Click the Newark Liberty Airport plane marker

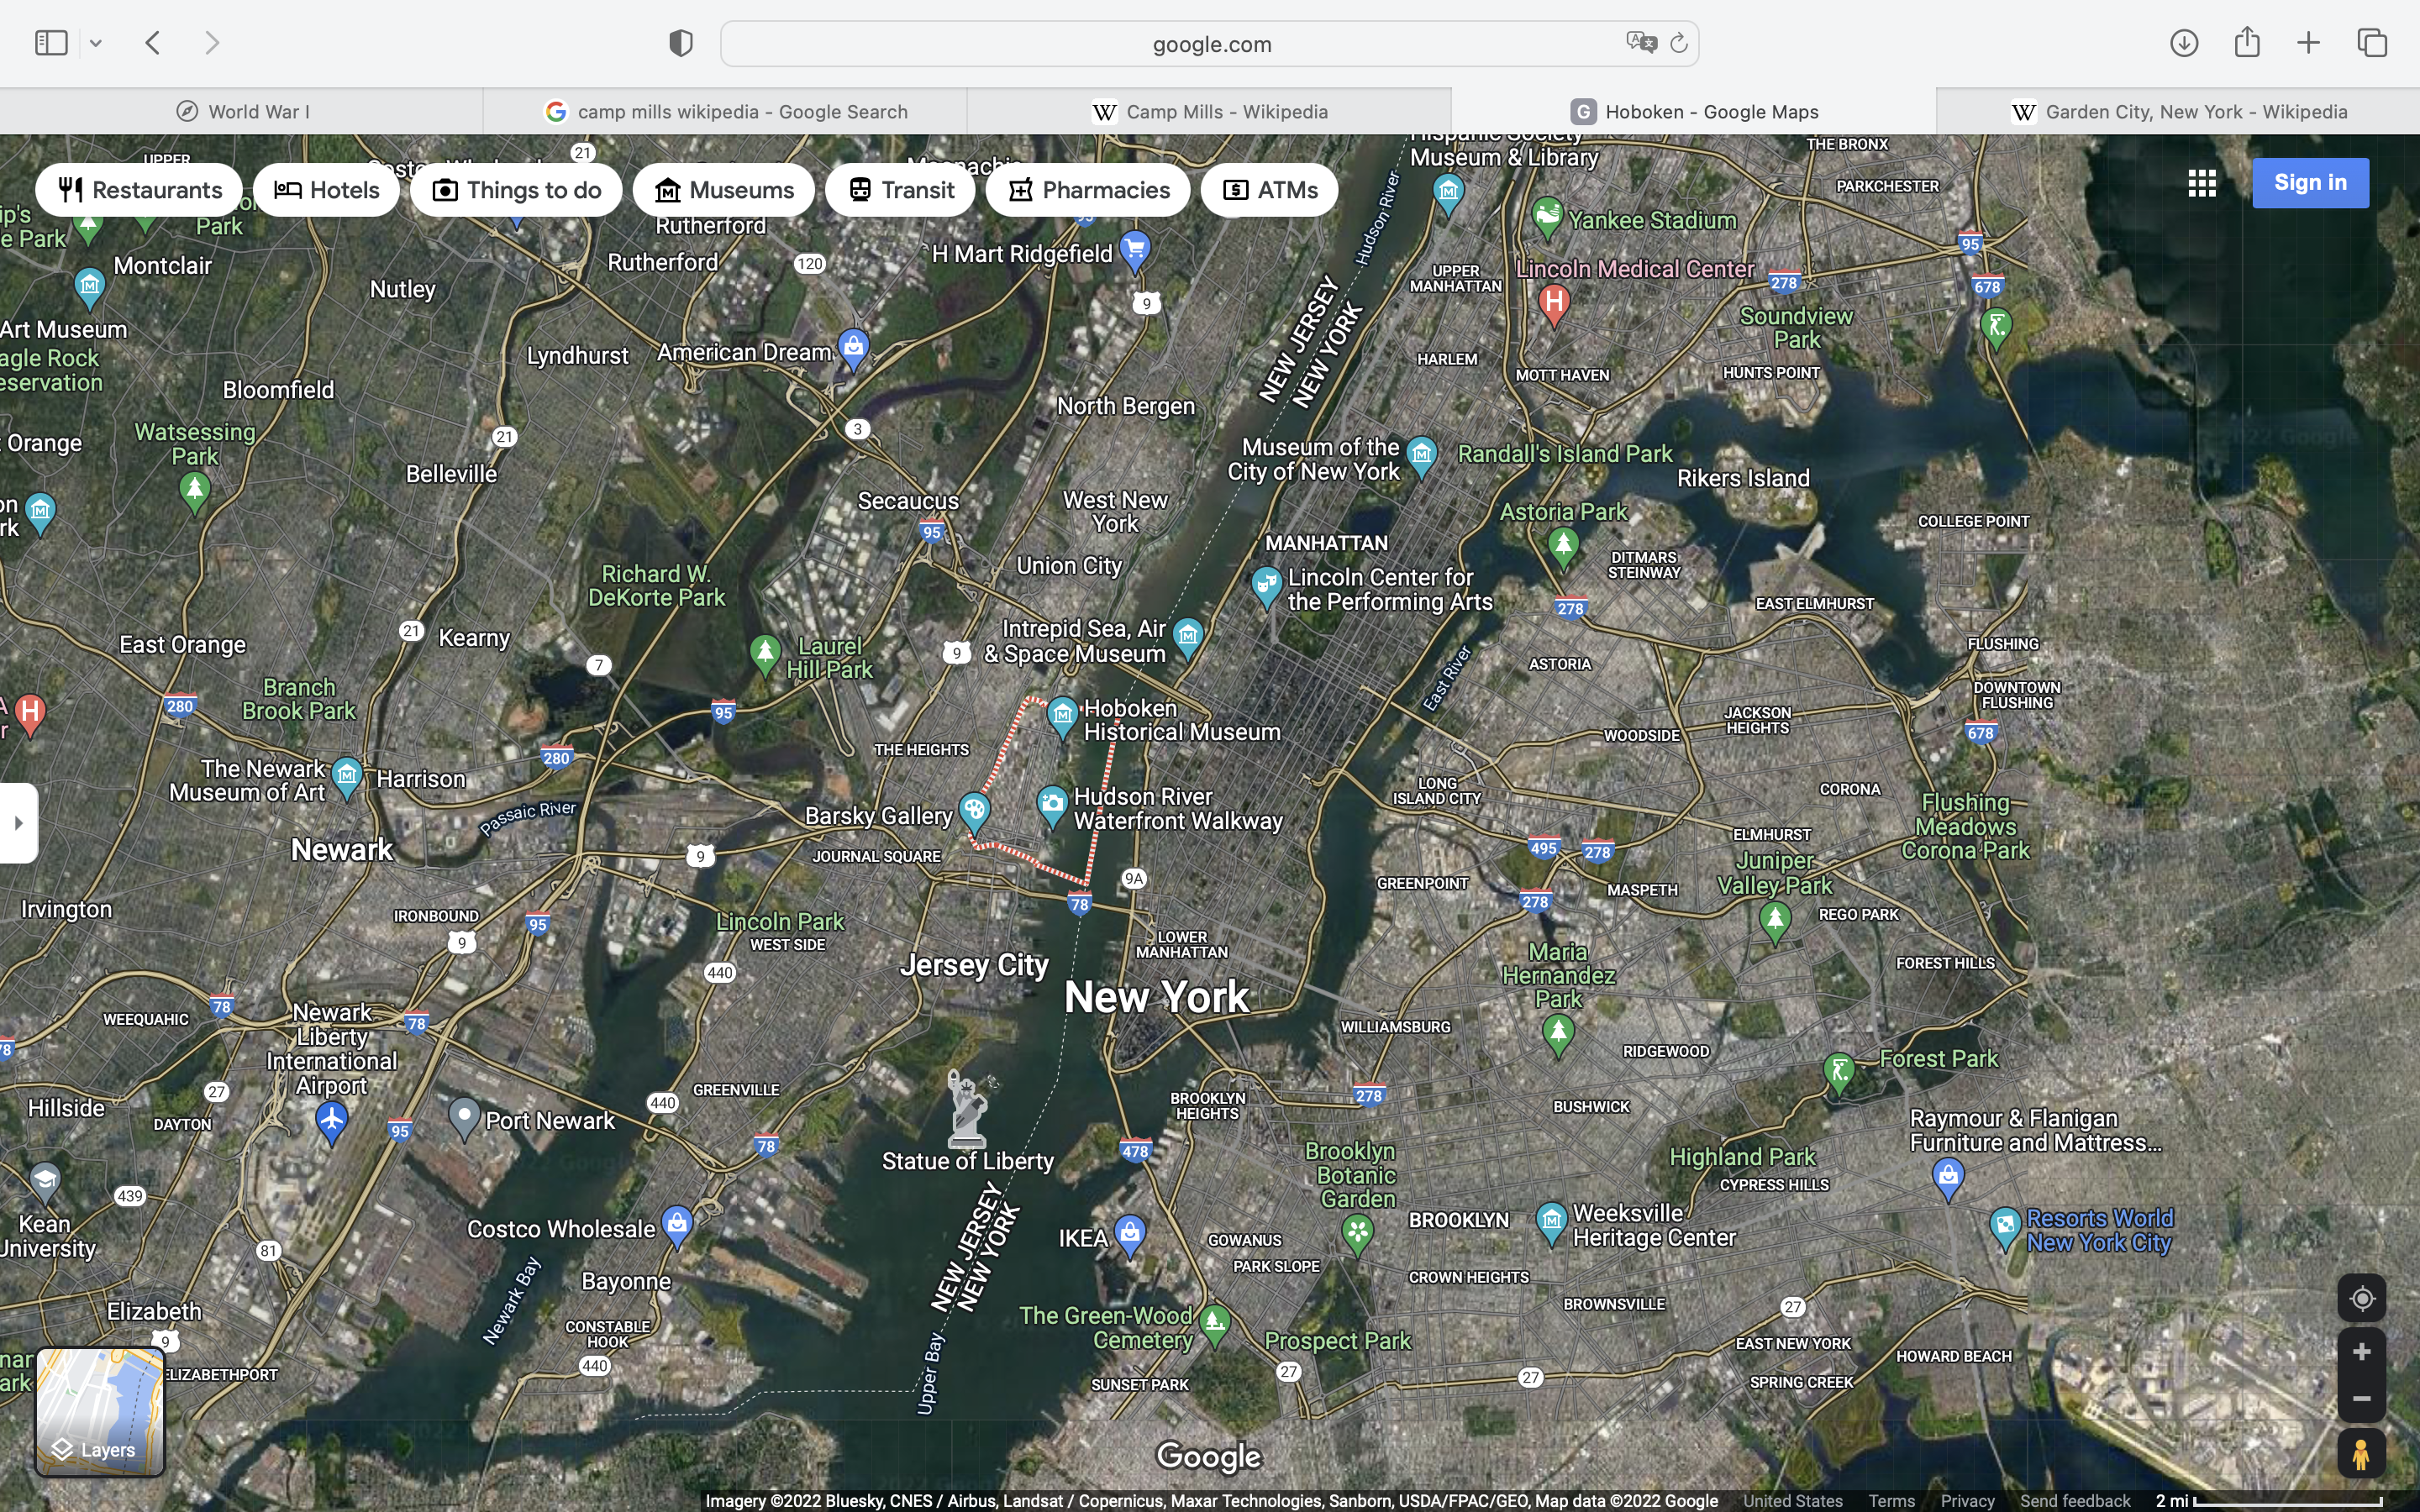click(x=331, y=1119)
